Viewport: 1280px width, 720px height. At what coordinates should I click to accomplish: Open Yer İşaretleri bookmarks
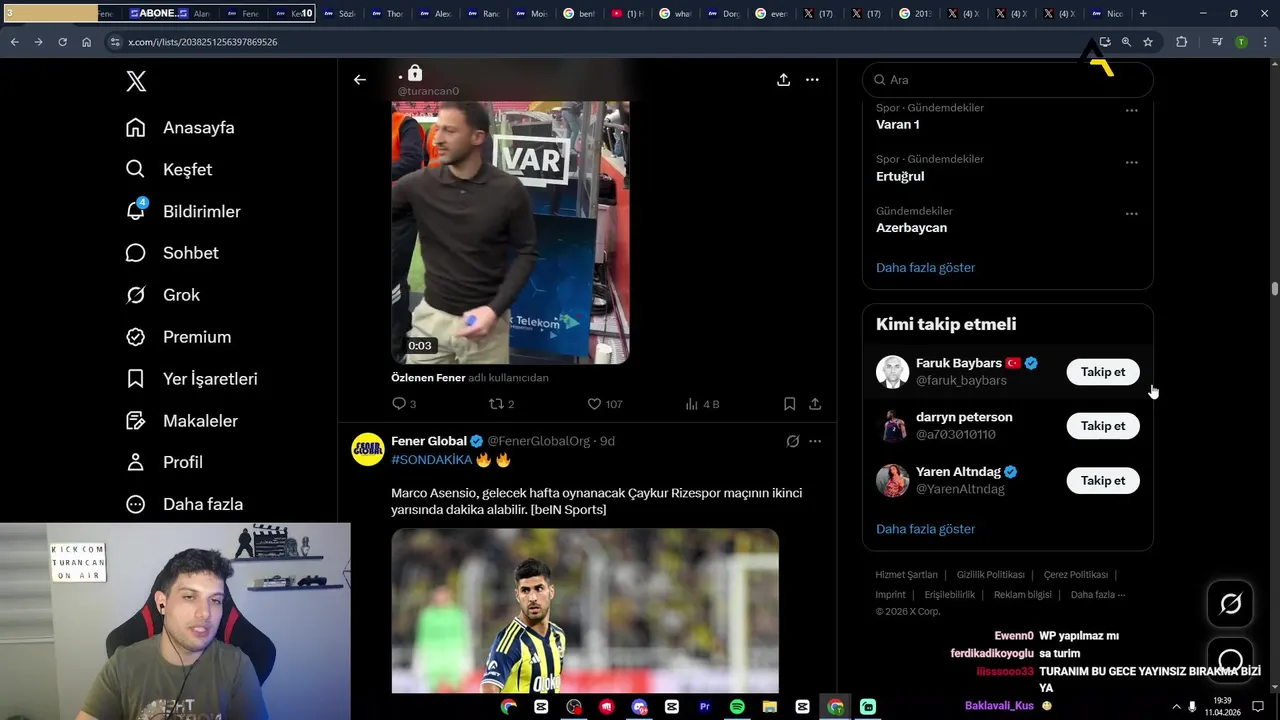tap(191, 379)
